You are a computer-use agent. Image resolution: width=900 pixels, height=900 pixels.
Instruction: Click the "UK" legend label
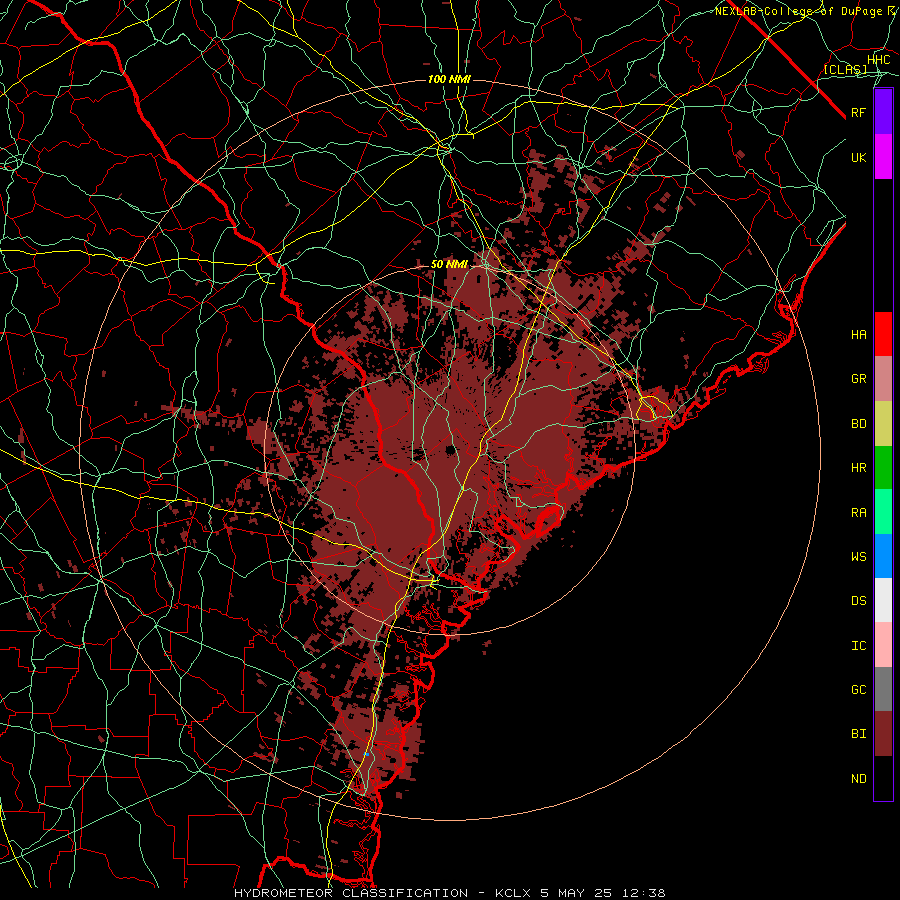click(x=859, y=157)
